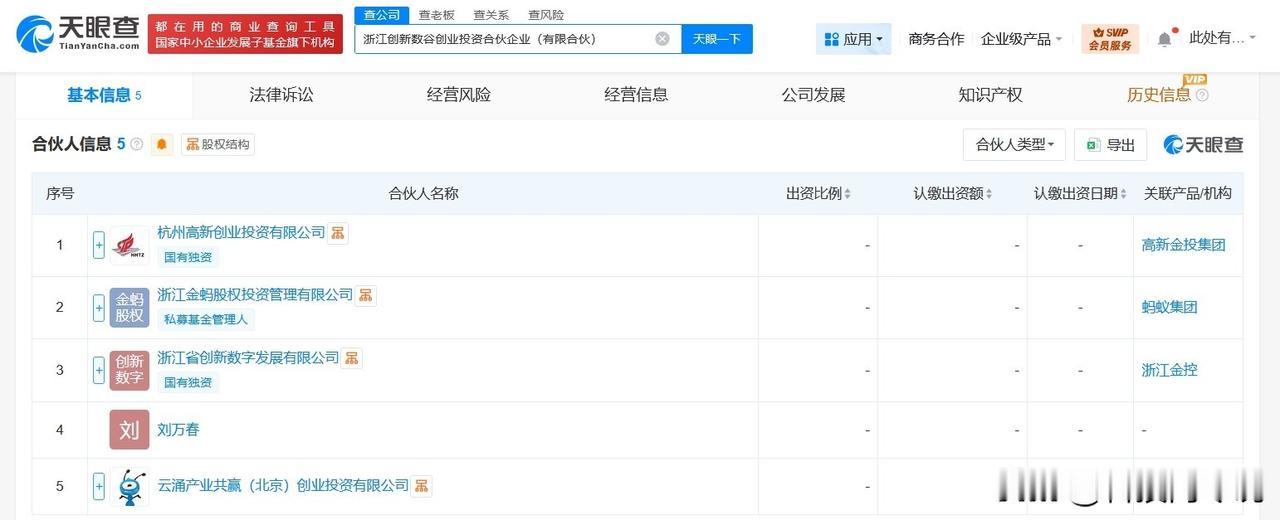Switch to the 经营信息 tab
Image resolution: width=1280 pixels, height=520 pixels.
[636, 95]
